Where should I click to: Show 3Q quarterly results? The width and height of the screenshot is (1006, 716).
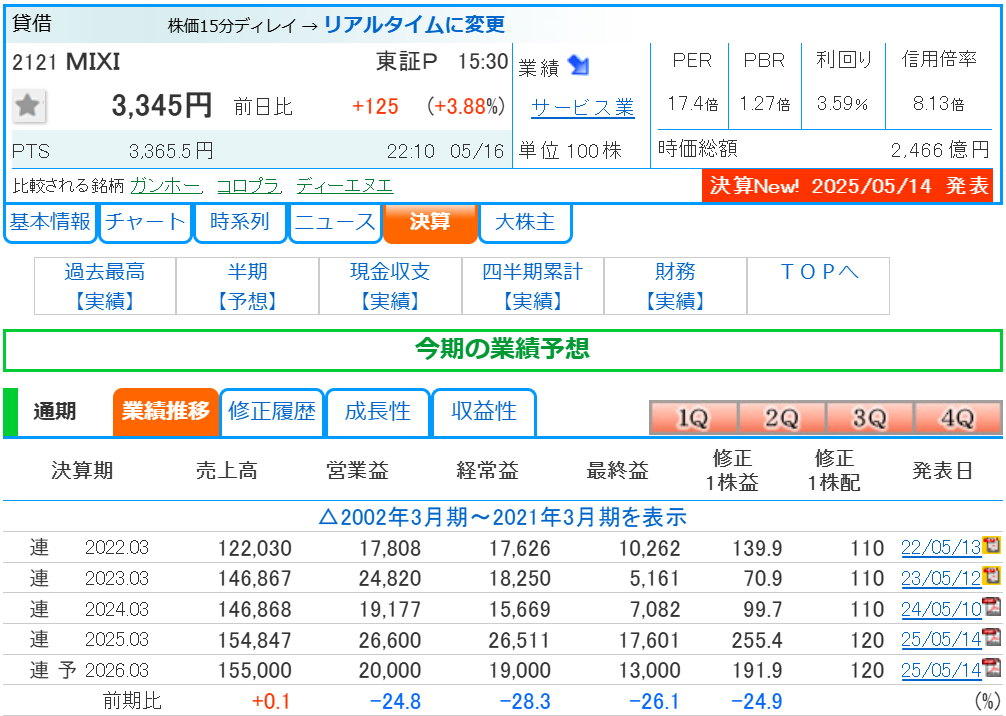point(869,418)
